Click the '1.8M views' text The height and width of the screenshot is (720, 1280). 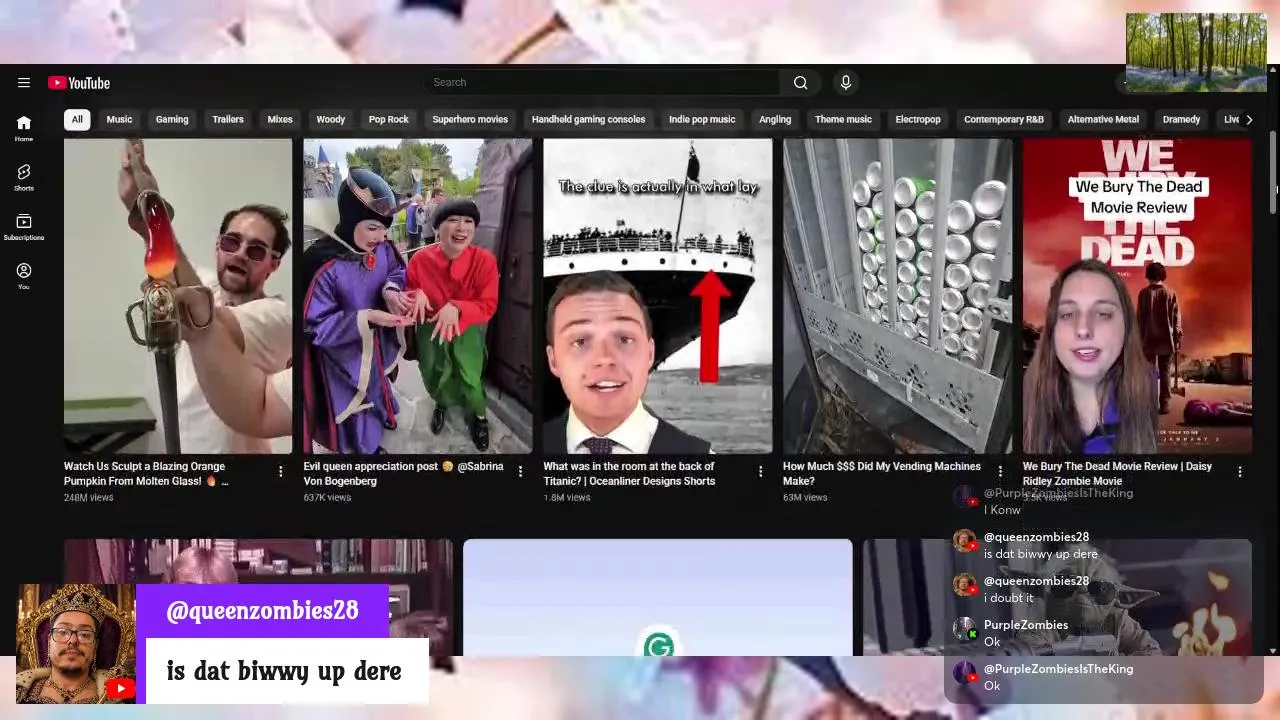point(567,497)
